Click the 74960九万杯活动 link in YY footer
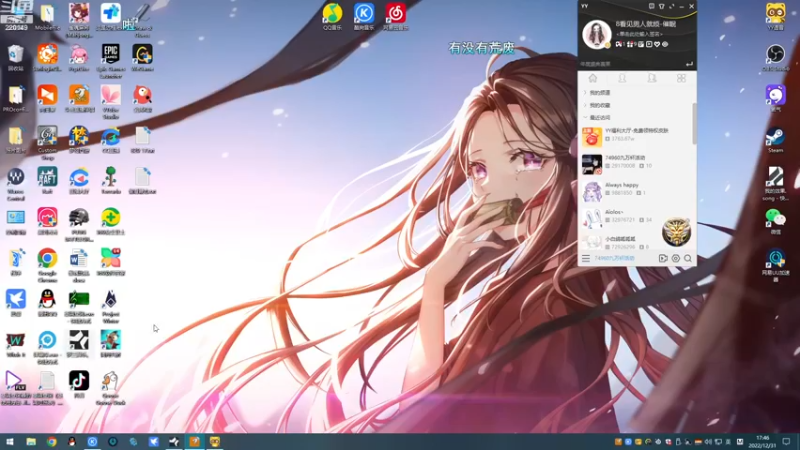This screenshot has height=450, width=800. tap(614, 259)
